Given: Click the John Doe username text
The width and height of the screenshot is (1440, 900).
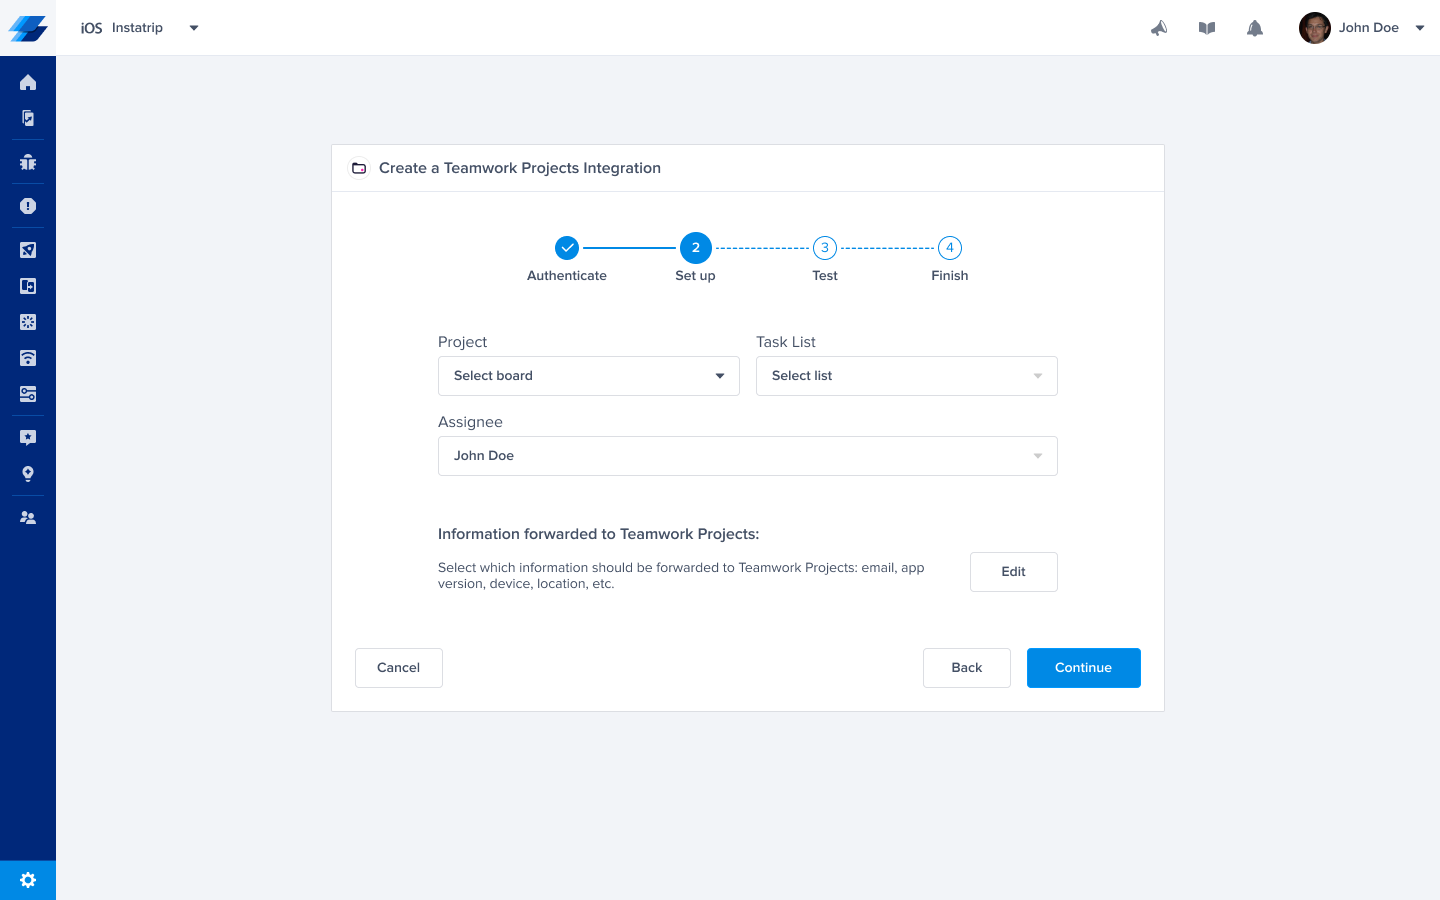Looking at the screenshot, I should point(1369,28).
